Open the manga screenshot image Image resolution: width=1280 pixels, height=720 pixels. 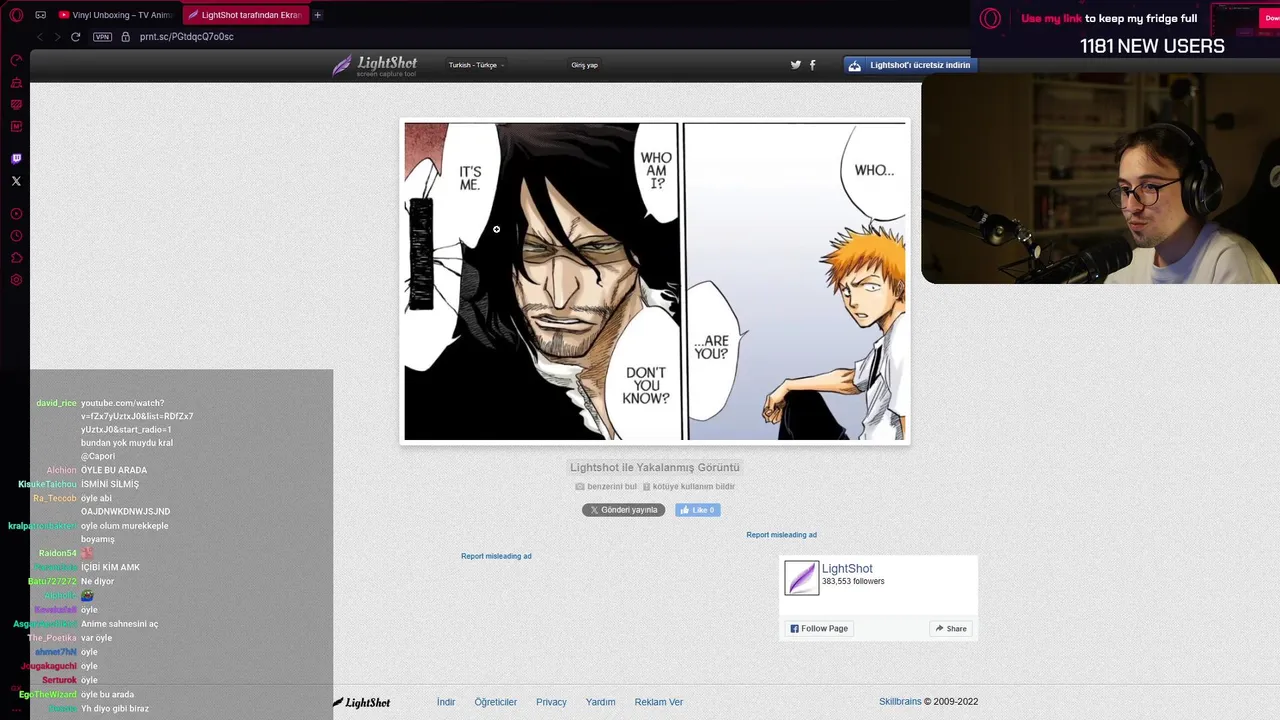(x=655, y=281)
